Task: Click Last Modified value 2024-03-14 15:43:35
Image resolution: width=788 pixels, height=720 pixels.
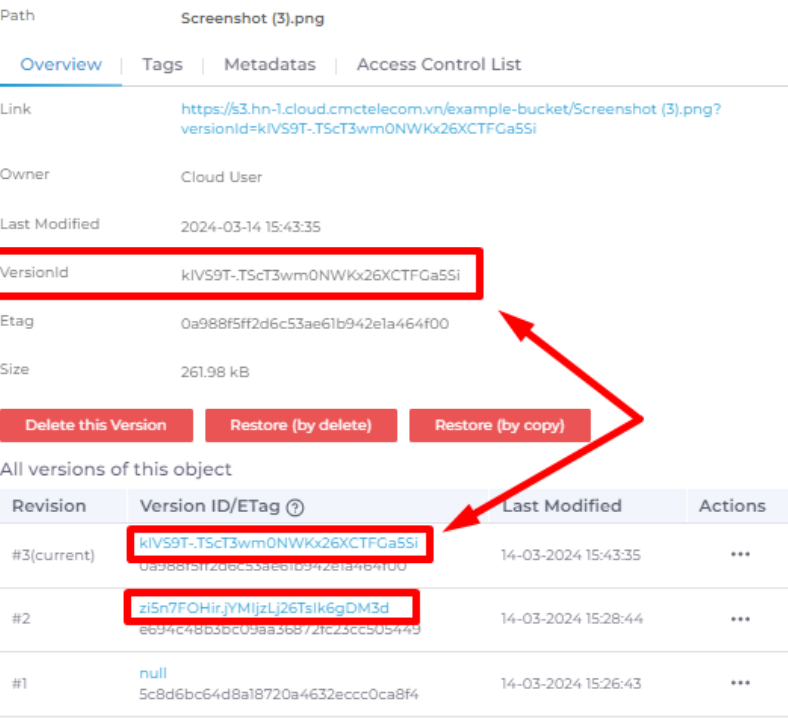Action: tap(250, 227)
